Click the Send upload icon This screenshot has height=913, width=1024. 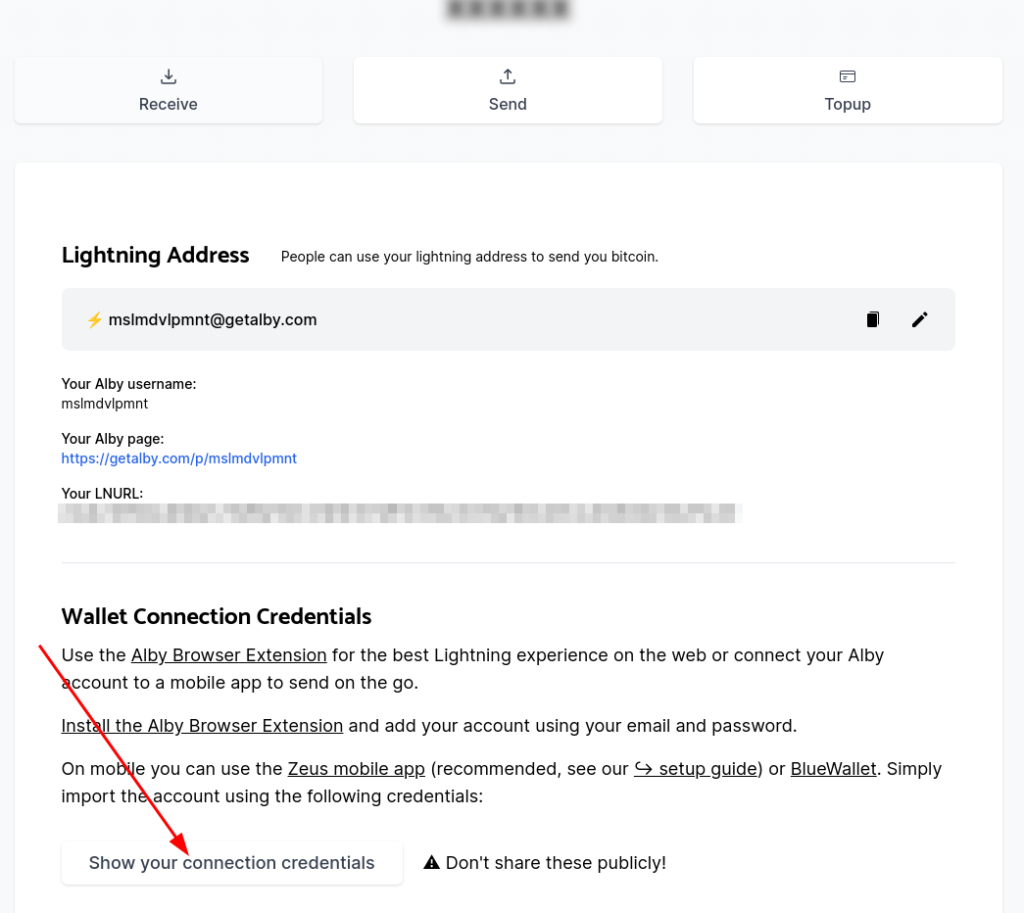[x=507, y=76]
